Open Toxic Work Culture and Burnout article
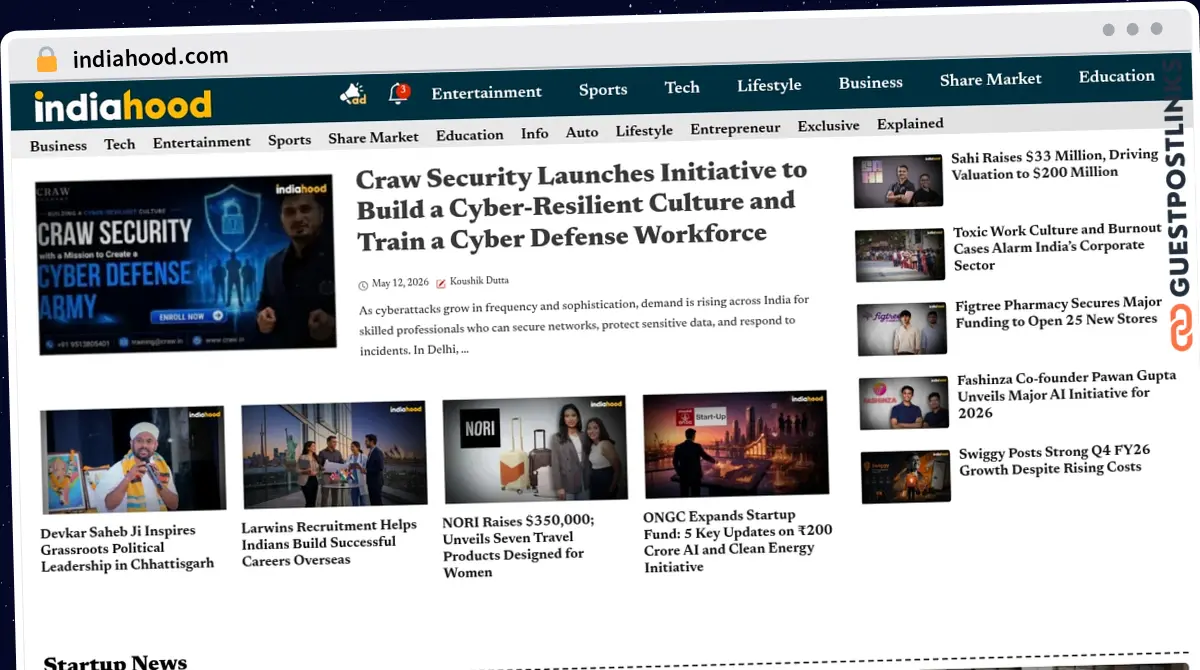Image resolution: width=1200 pixels, height=670 pixels. [1056, 247]
